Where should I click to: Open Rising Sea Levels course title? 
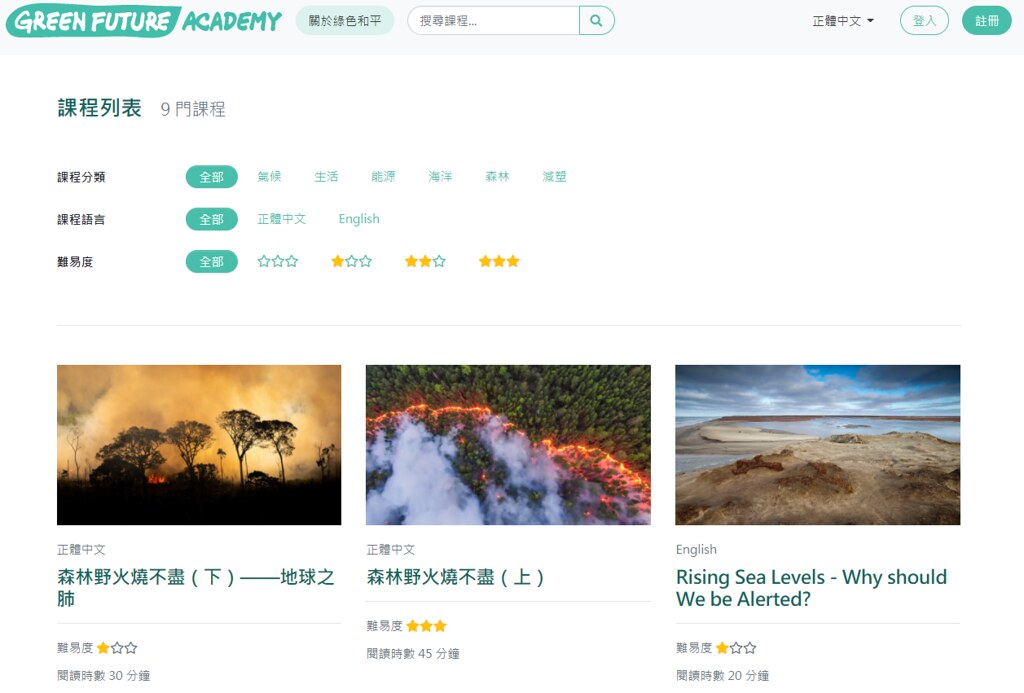coord(812,588)
